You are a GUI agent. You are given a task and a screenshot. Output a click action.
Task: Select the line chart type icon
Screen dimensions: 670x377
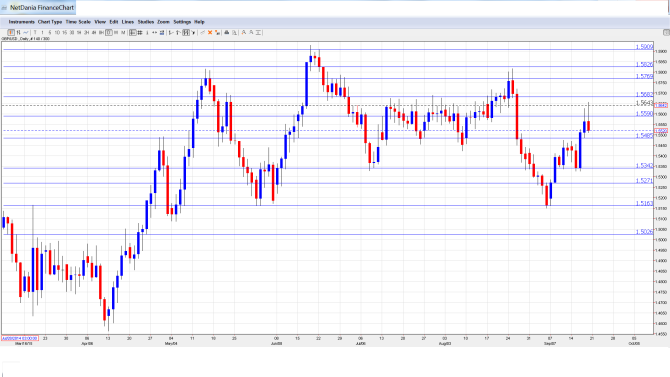point(26,32)
